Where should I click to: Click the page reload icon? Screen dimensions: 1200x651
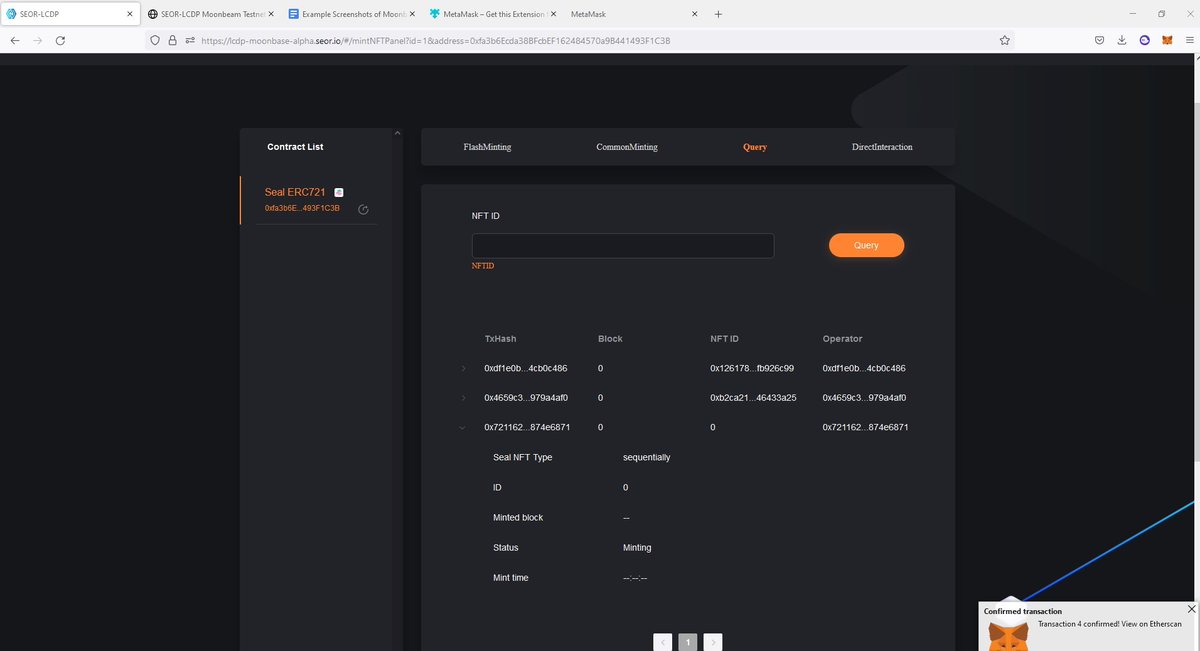[x=60, y=41]
